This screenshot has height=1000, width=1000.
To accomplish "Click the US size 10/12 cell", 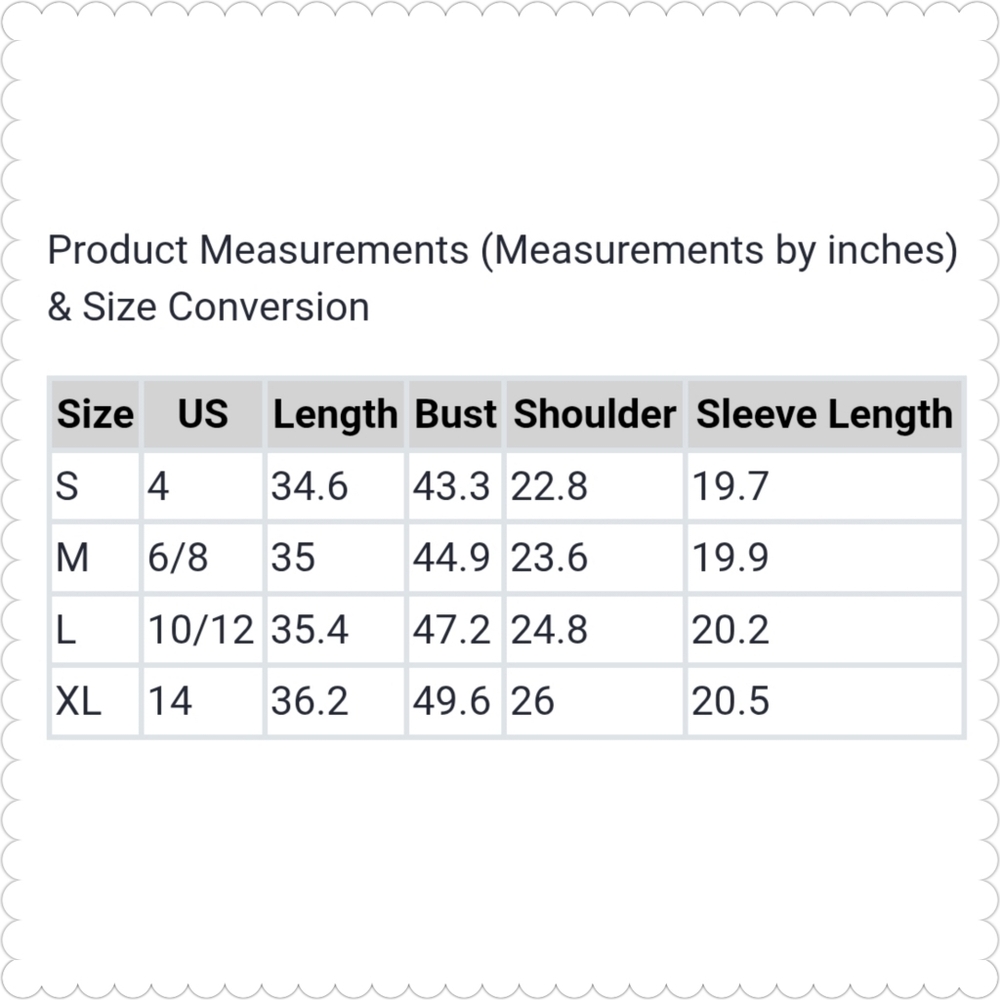I will [x=203, y=630].
